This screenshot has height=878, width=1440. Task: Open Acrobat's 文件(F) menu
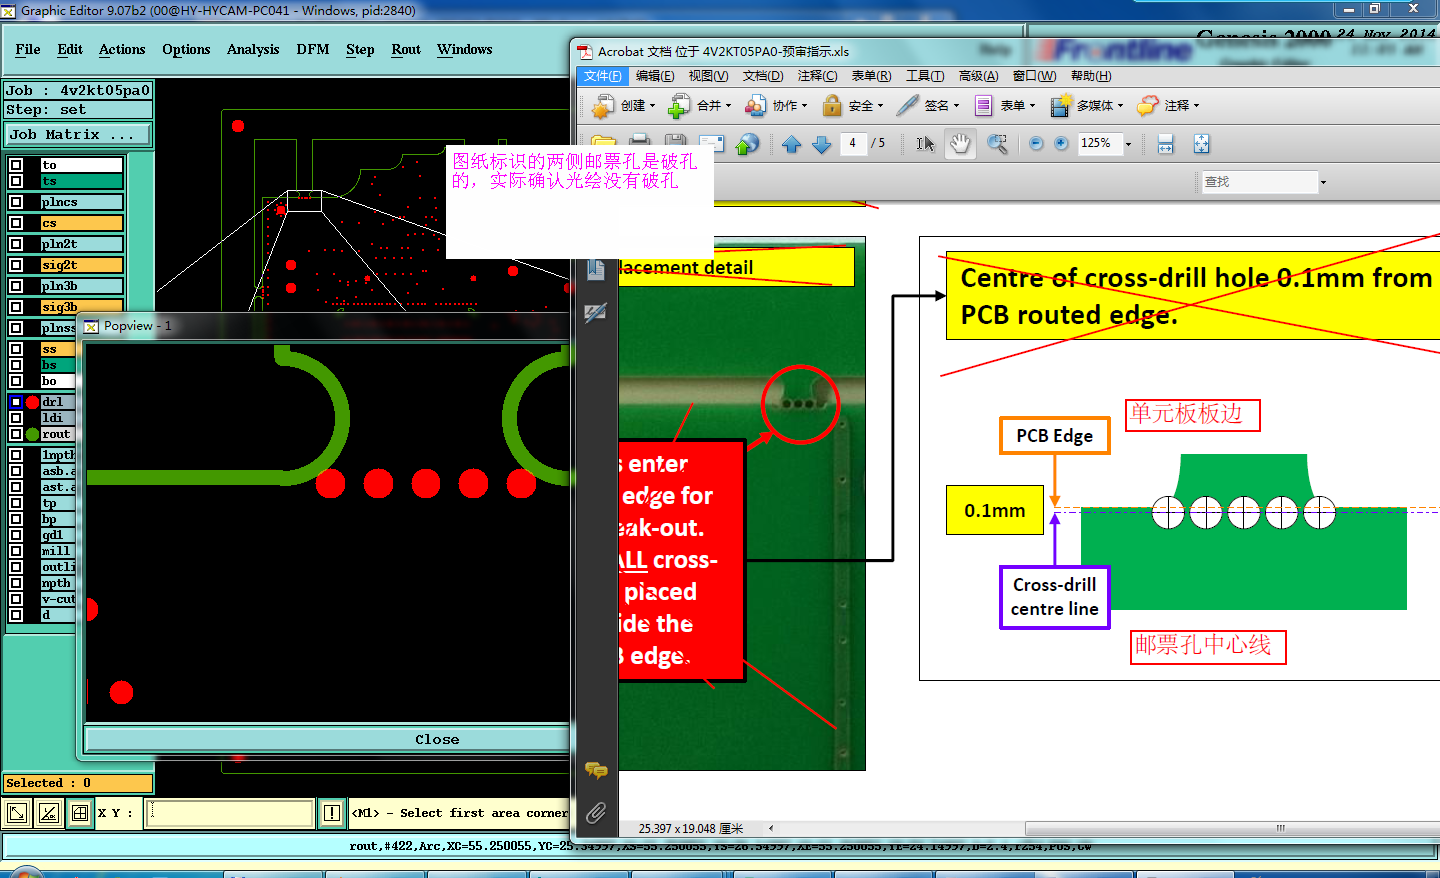[x=602, y=76]
